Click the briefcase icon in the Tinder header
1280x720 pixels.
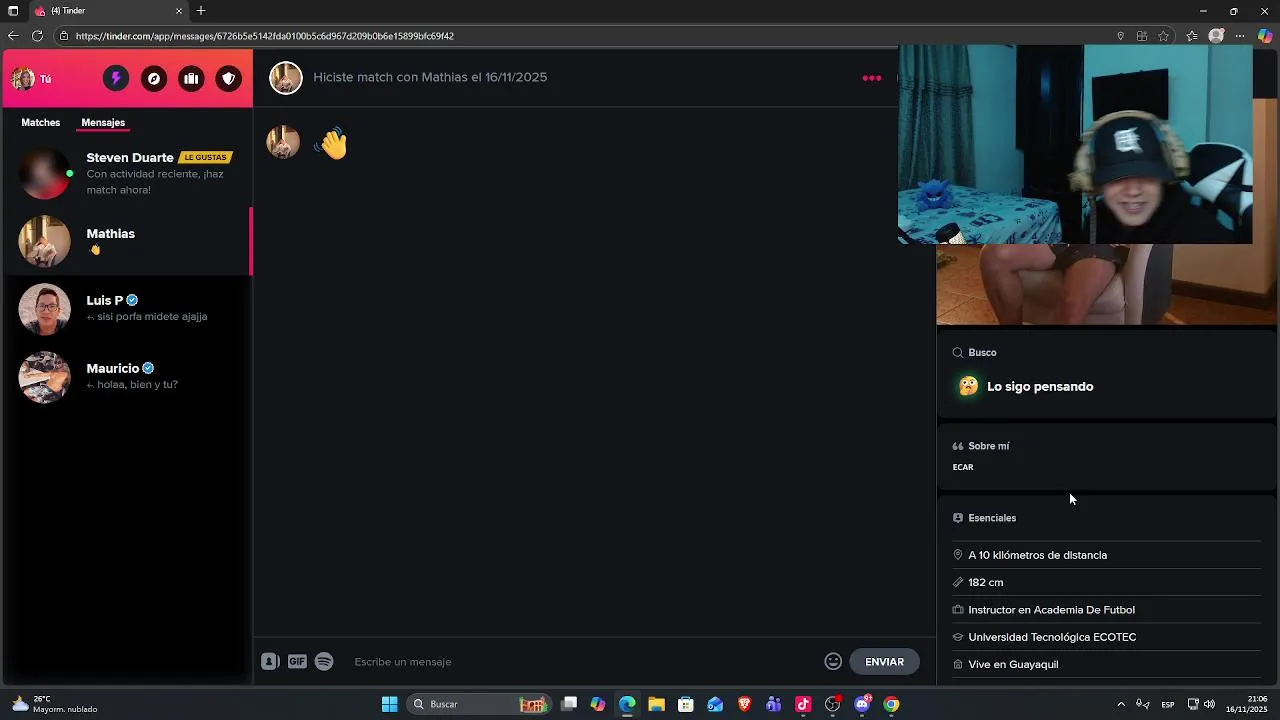coord(191,79)
